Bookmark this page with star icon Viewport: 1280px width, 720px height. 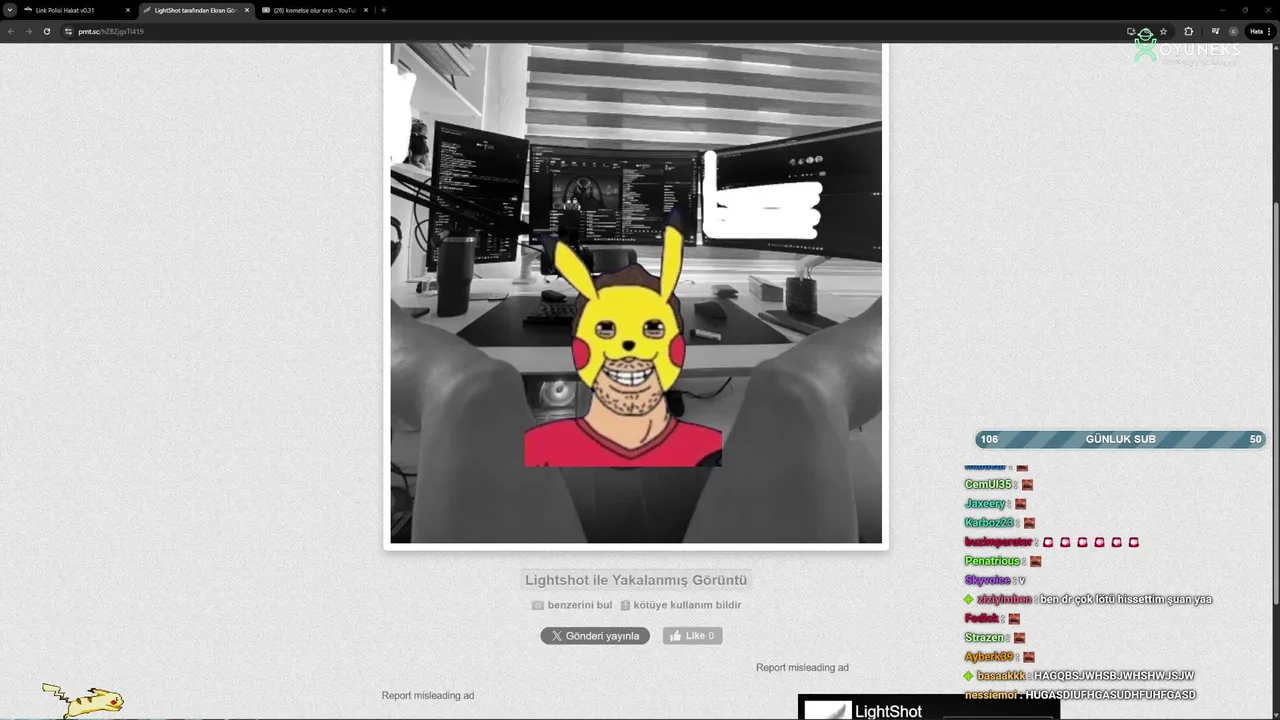pyautogui.click(x=1163, y=31)
